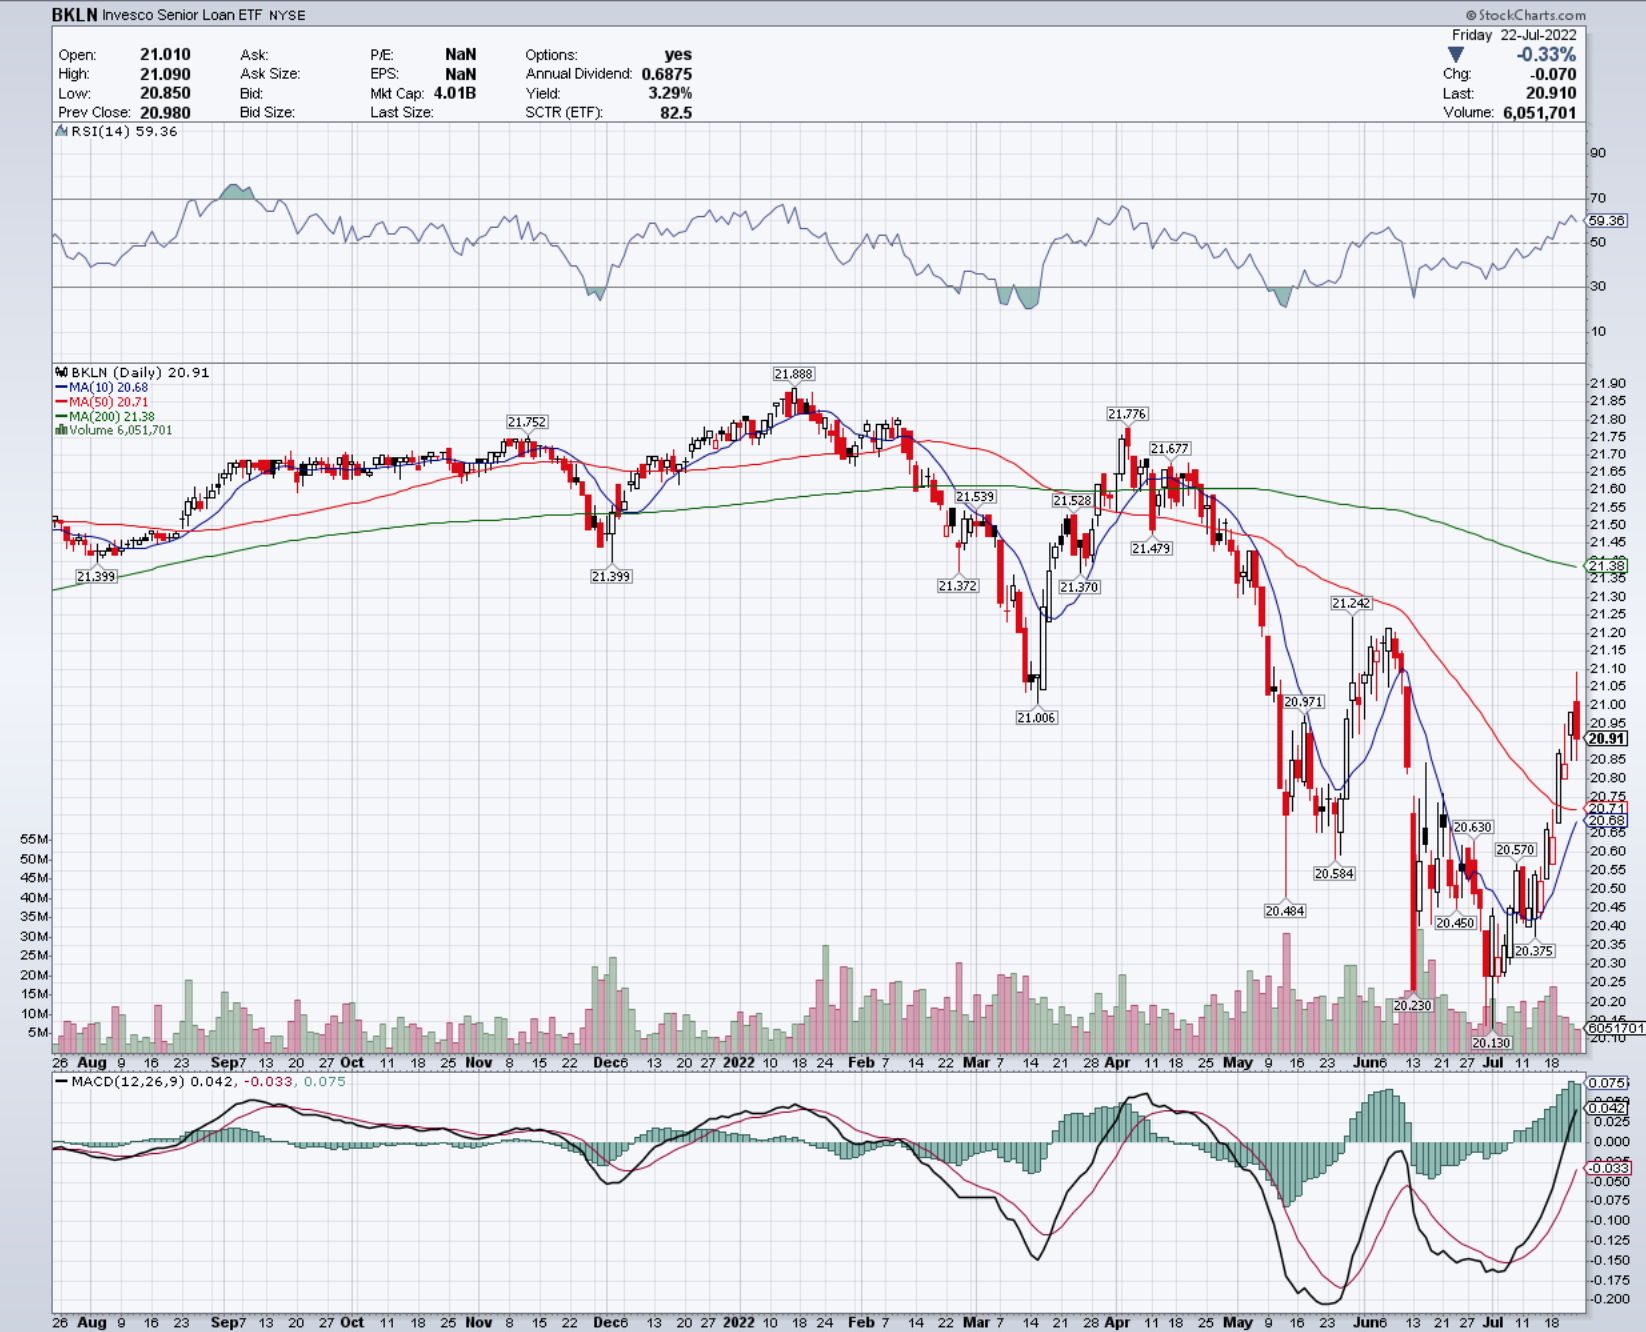Click the 20.570 price label

click(x=1515, y=850)
